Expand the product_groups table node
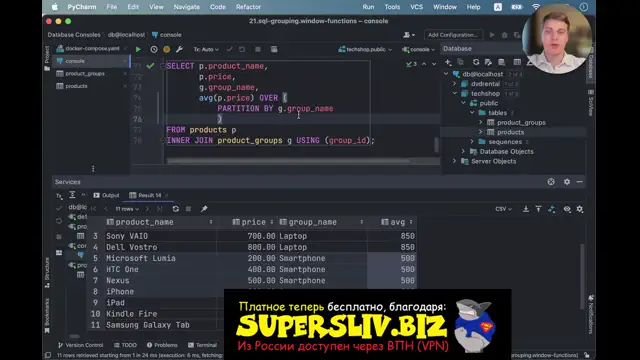 pyautogui.click(x=480, y=122)
